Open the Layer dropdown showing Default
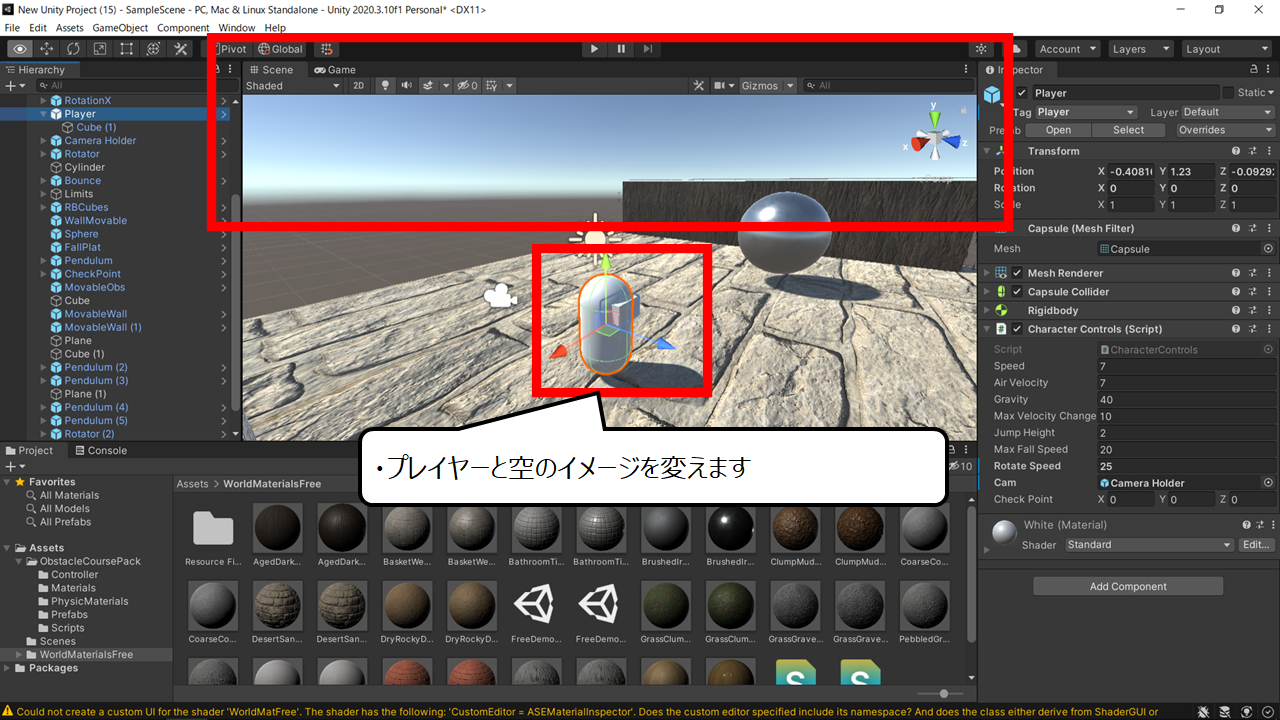This screenshot has height=720, width=1280. pos(1228,112)
